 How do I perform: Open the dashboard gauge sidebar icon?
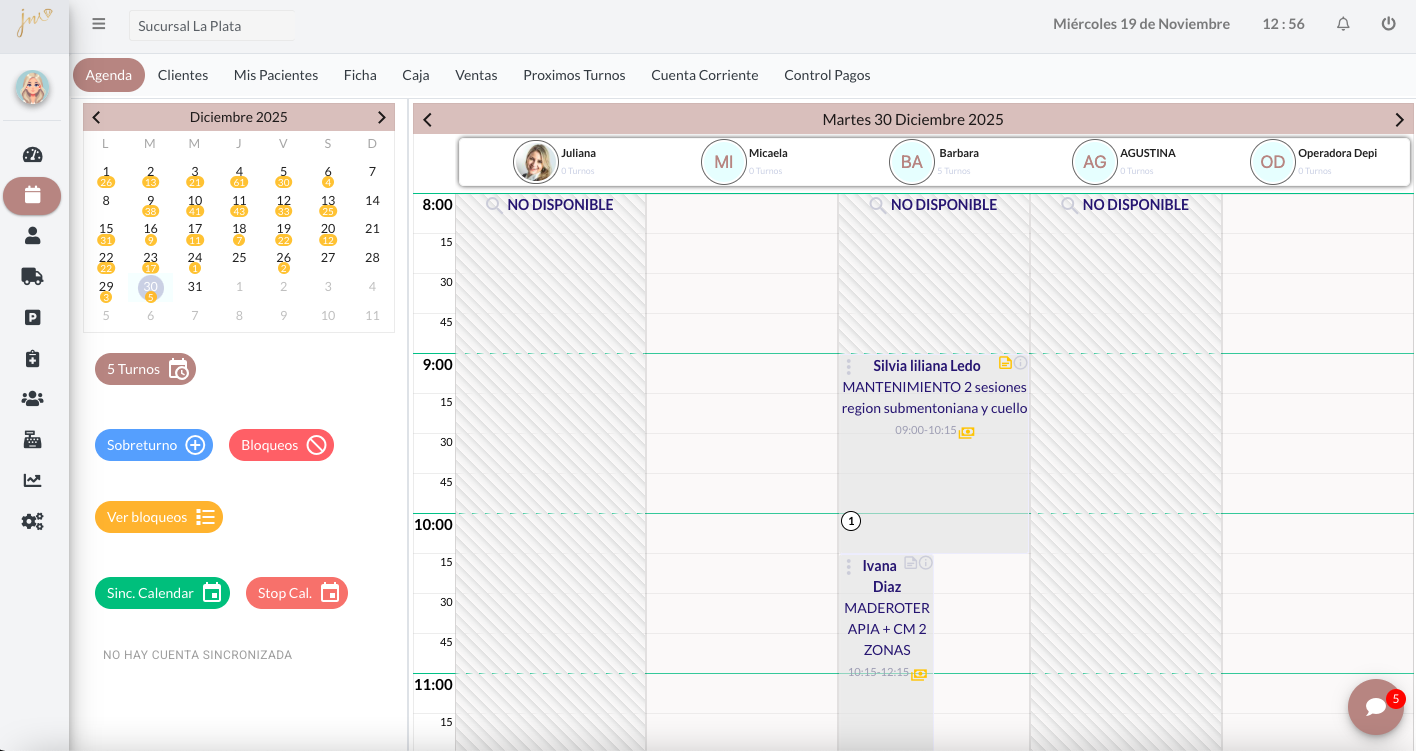32,155
